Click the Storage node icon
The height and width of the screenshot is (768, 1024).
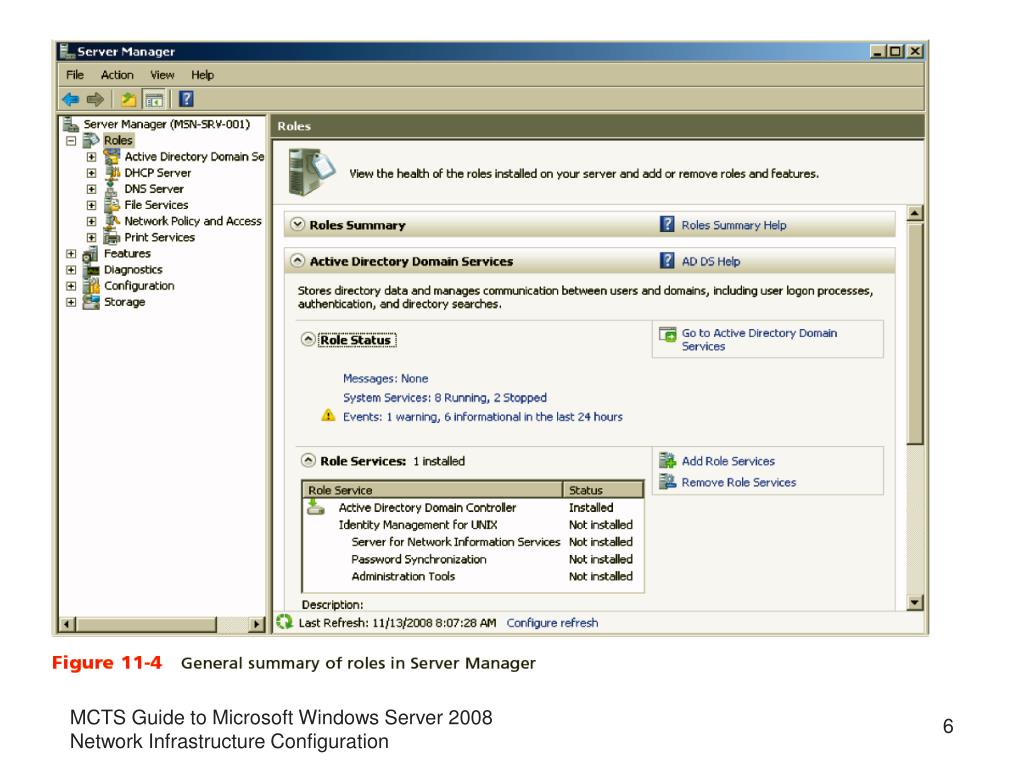coord(91,302)
